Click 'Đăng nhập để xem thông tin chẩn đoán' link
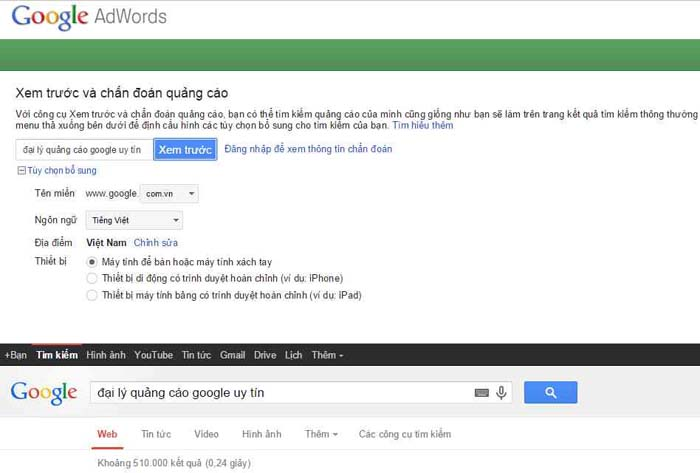Screen dimensions: 700x473 tap(308, 149)
